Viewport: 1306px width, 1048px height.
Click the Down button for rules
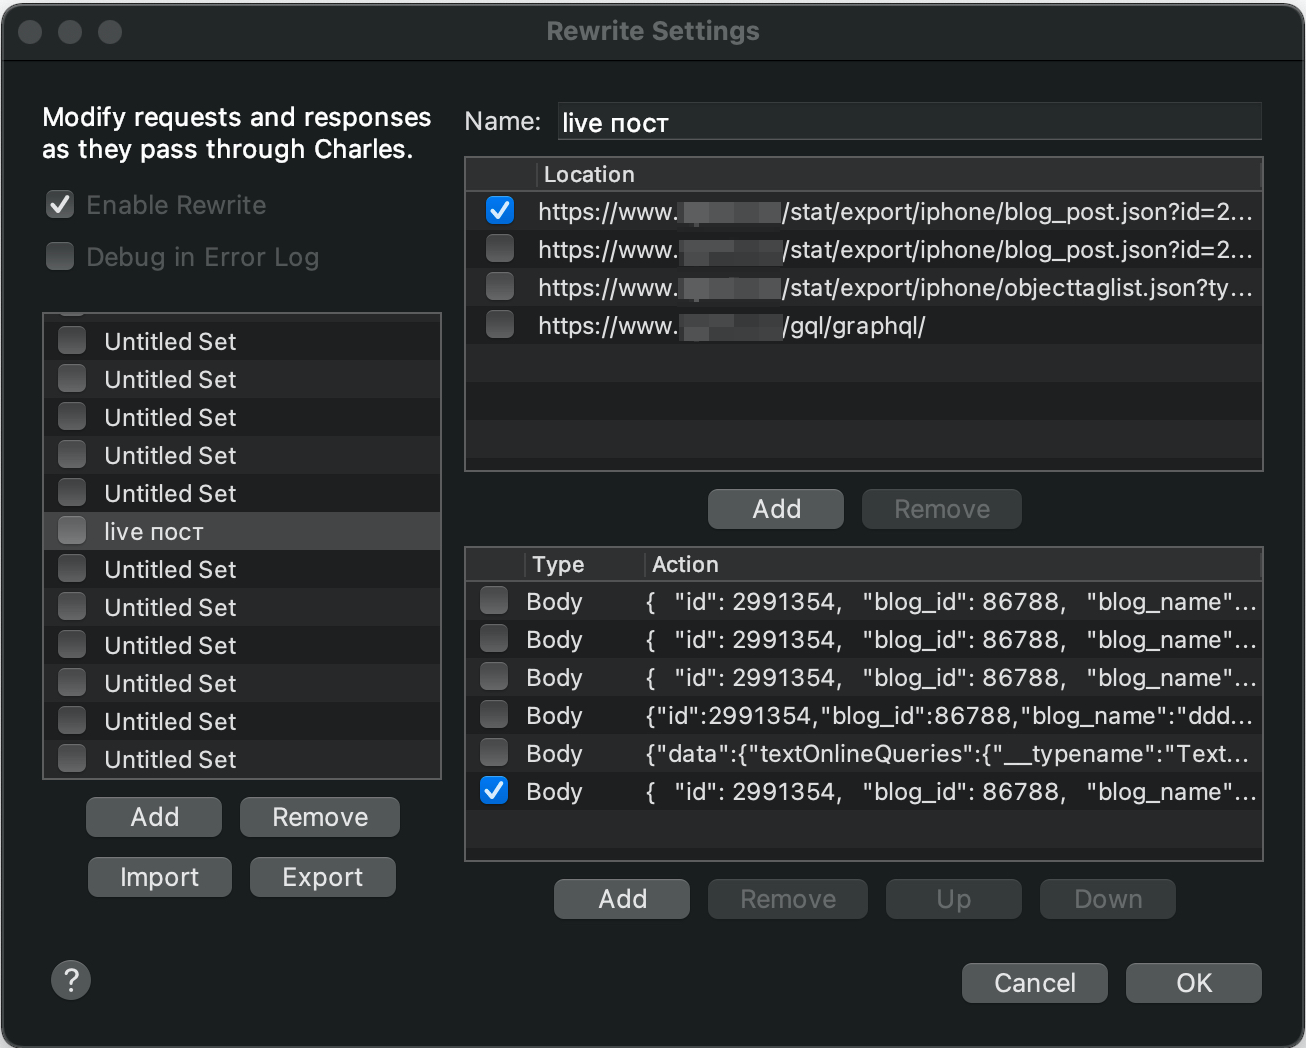pyautogui.click(x=1108, y=899)
